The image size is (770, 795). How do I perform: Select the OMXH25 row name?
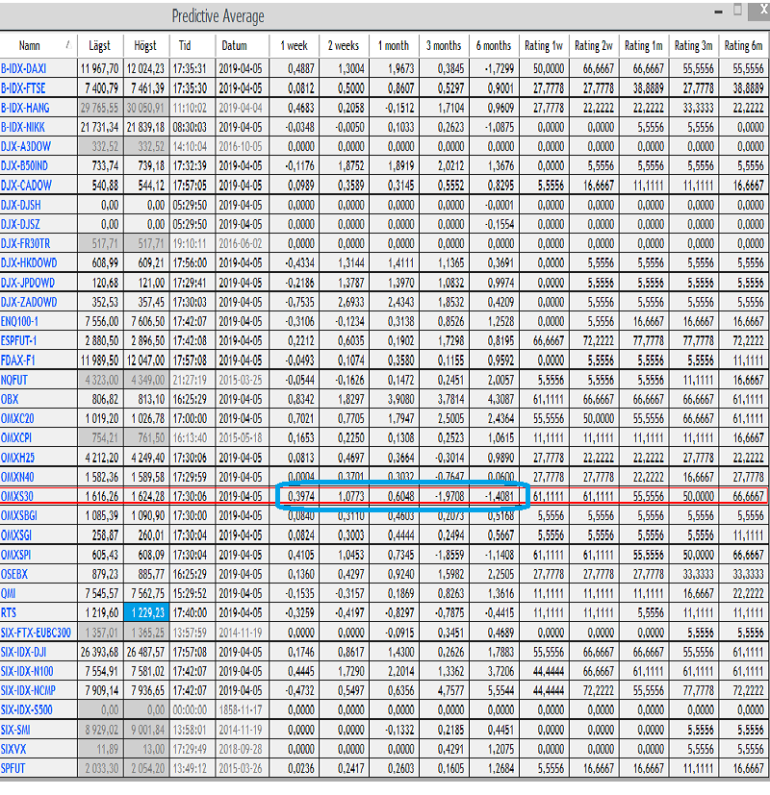coord(18,457)
